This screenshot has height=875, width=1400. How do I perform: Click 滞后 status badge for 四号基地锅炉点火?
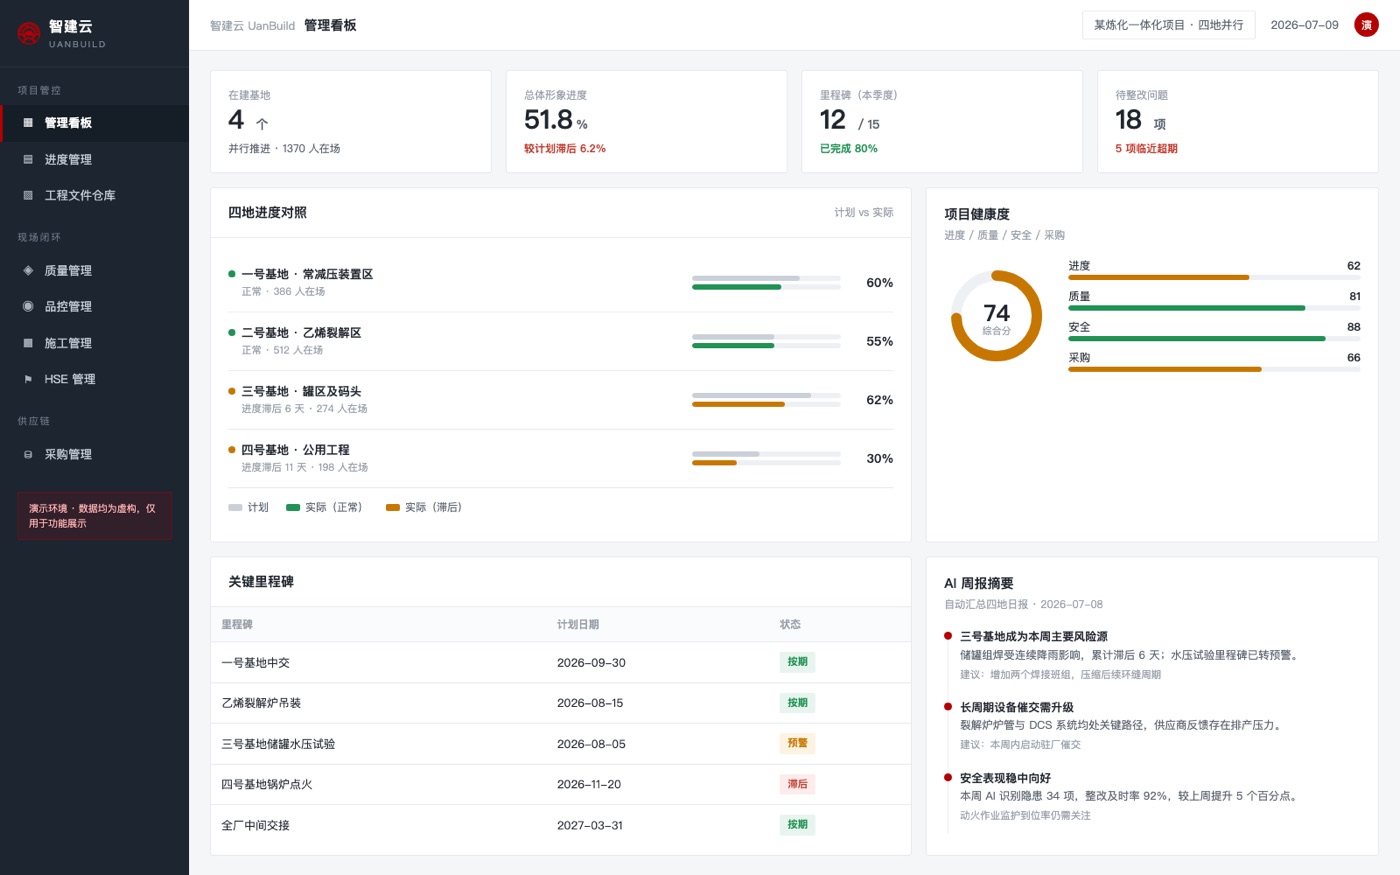click(797, 784)
